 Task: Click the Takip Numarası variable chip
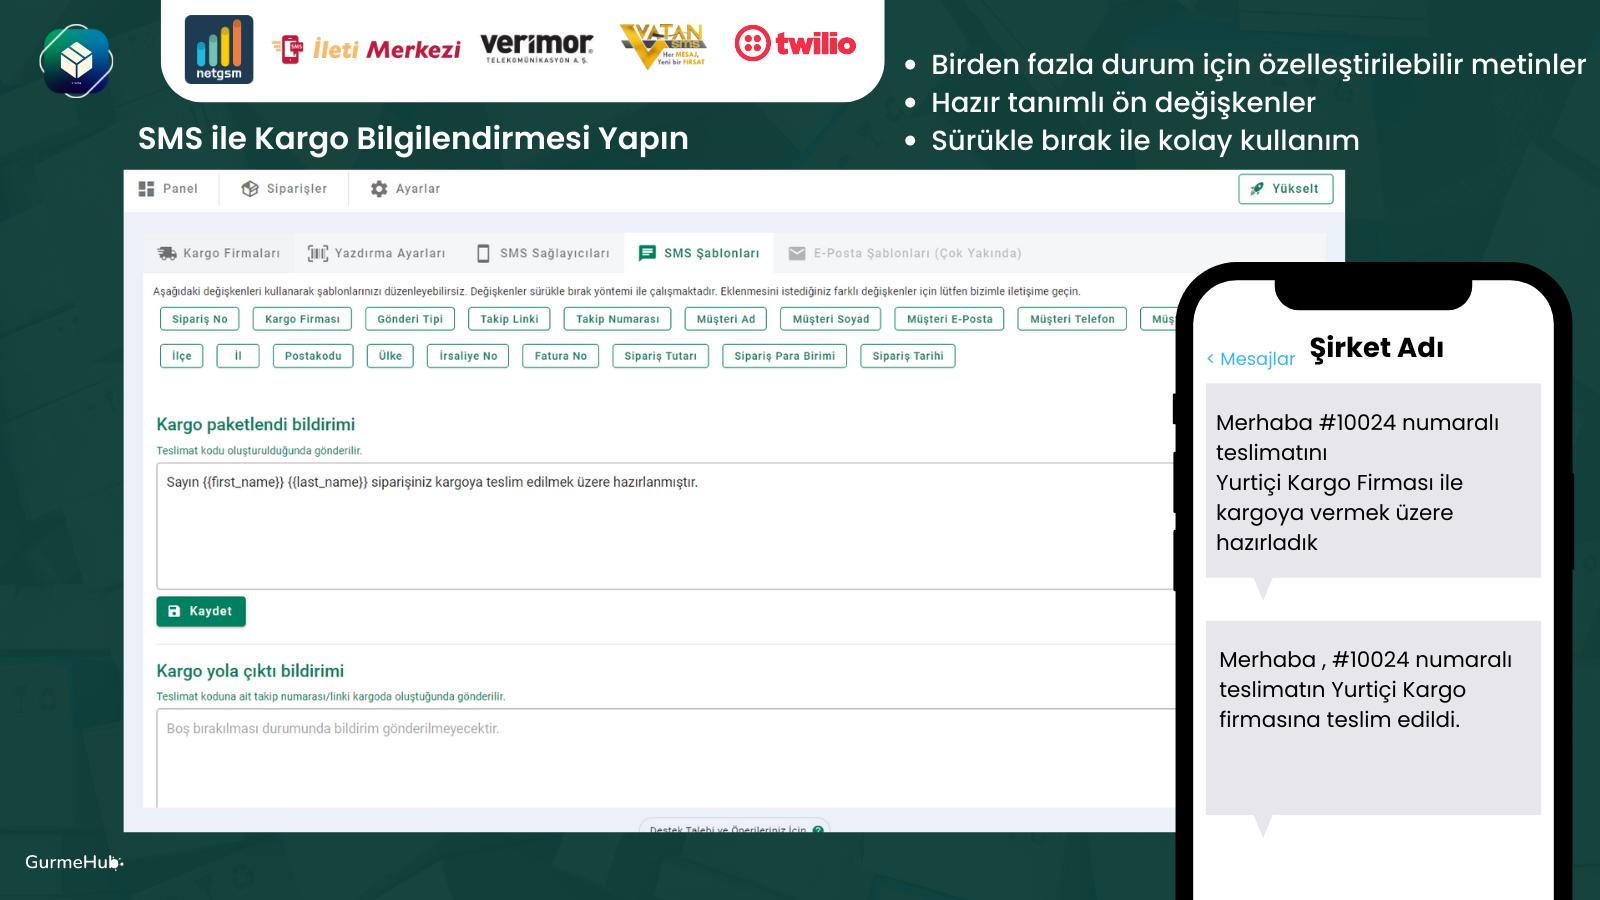click(x=618, y=319)
